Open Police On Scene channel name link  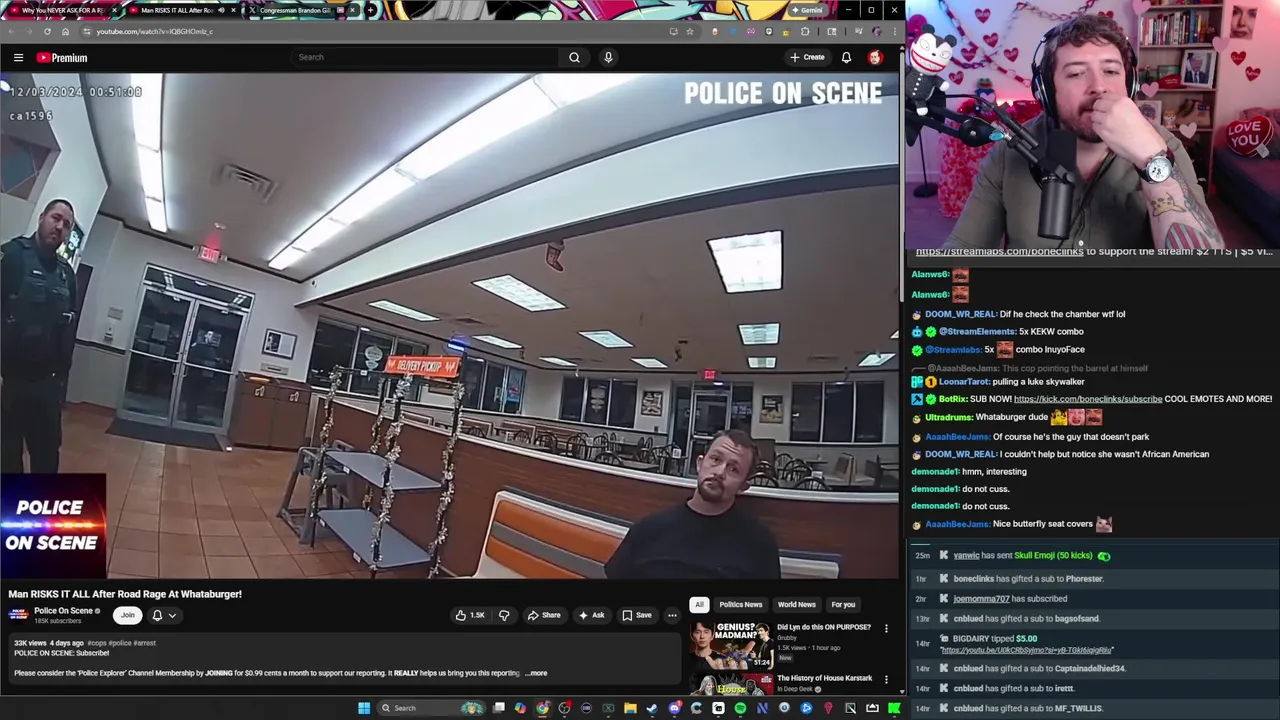(x=64, y=611)
